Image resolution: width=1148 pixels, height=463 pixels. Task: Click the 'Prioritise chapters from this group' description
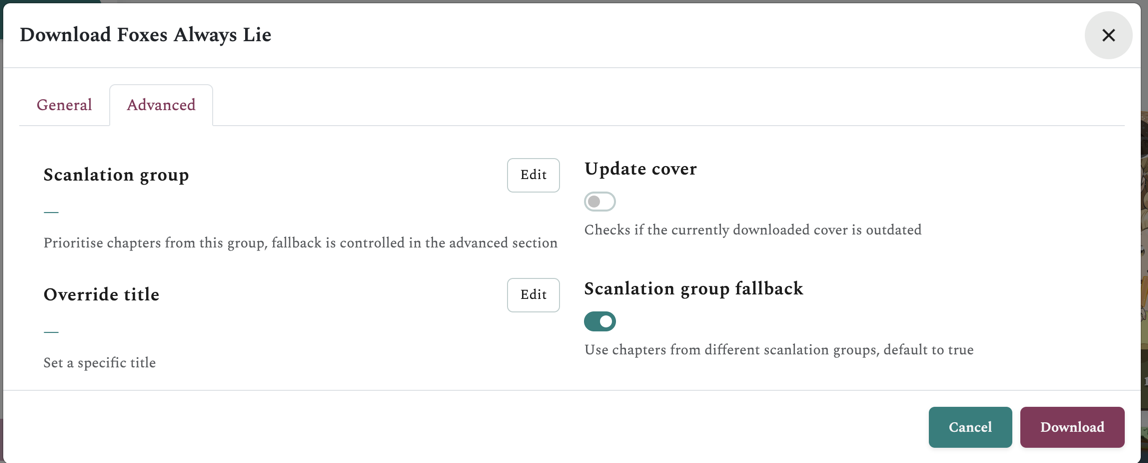(300, 243)
